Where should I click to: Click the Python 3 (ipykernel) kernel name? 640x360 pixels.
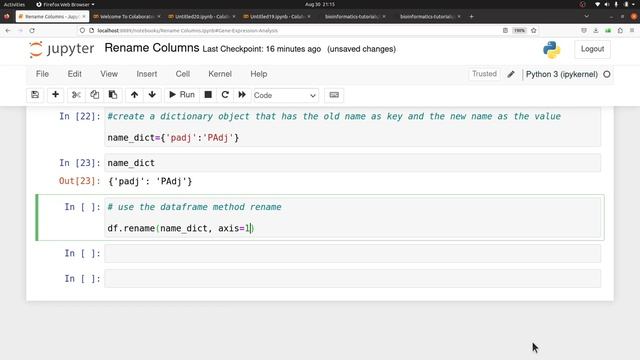click(x=562, y=74)
